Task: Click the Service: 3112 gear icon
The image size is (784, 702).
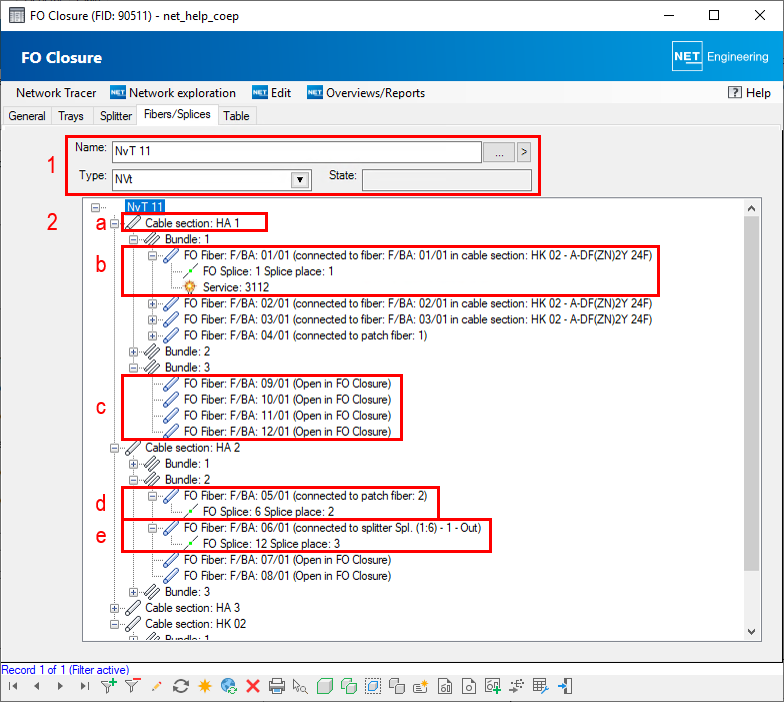Action: pos(190,286)
